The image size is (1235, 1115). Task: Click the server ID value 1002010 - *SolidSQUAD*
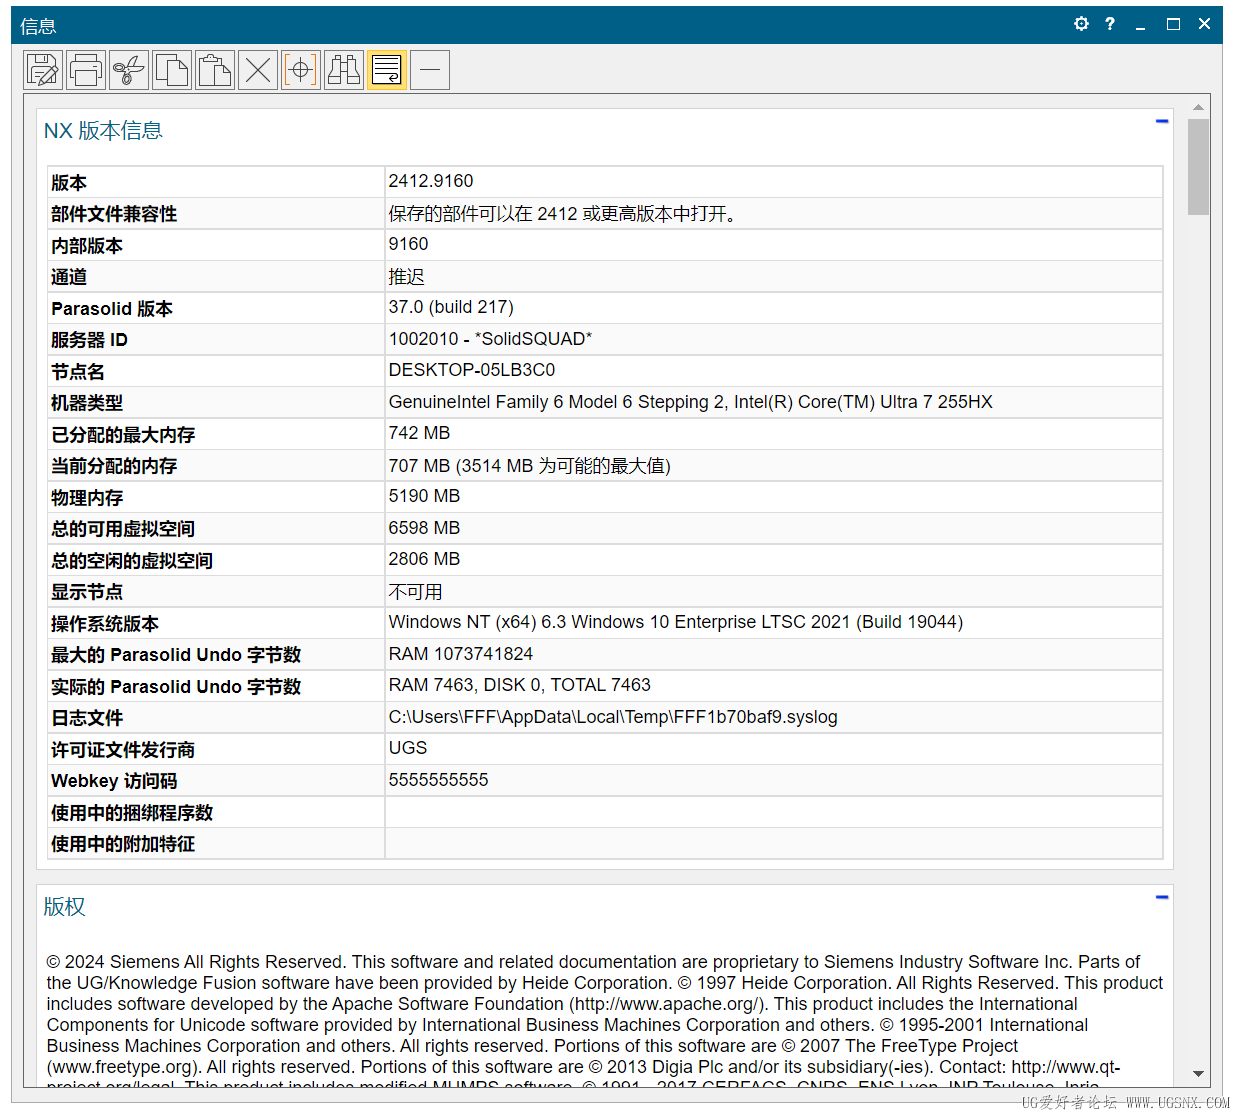[490, 339]
